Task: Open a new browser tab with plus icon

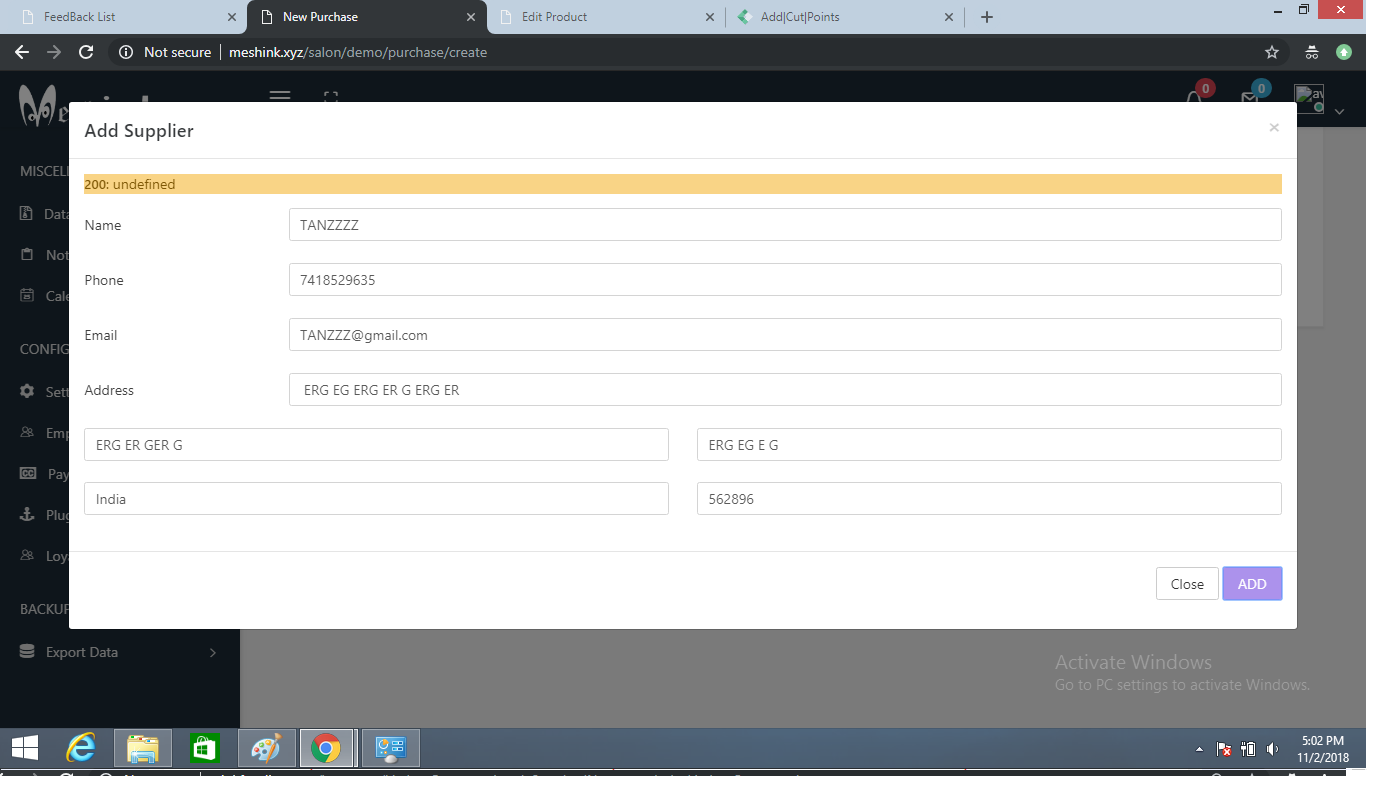Action: click(x=987, y=17)
